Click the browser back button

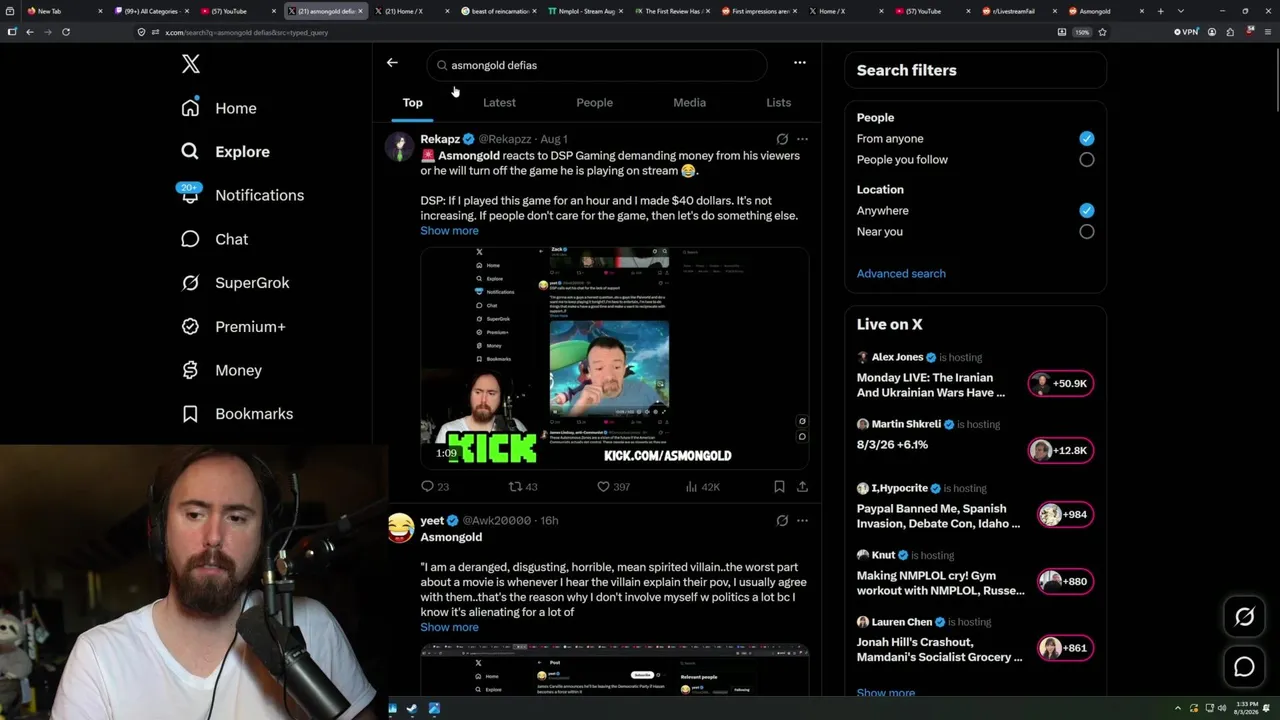pos(30,32)
